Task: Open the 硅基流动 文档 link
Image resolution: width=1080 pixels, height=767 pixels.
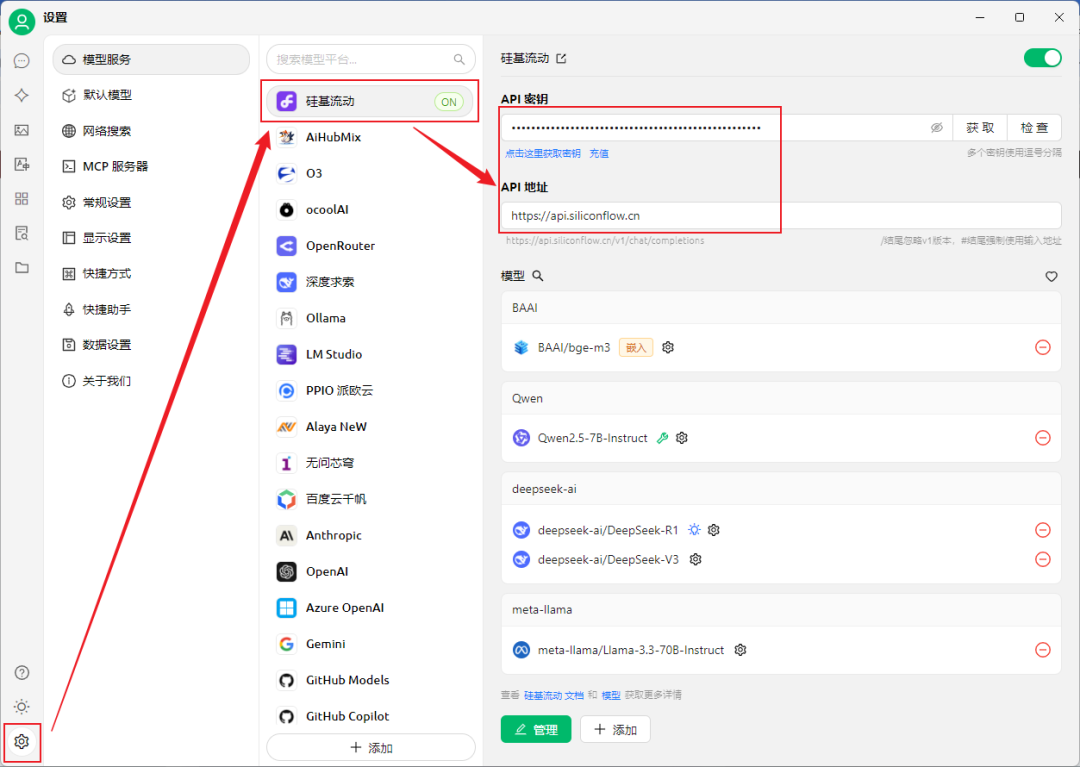Action: coord(554,695)
